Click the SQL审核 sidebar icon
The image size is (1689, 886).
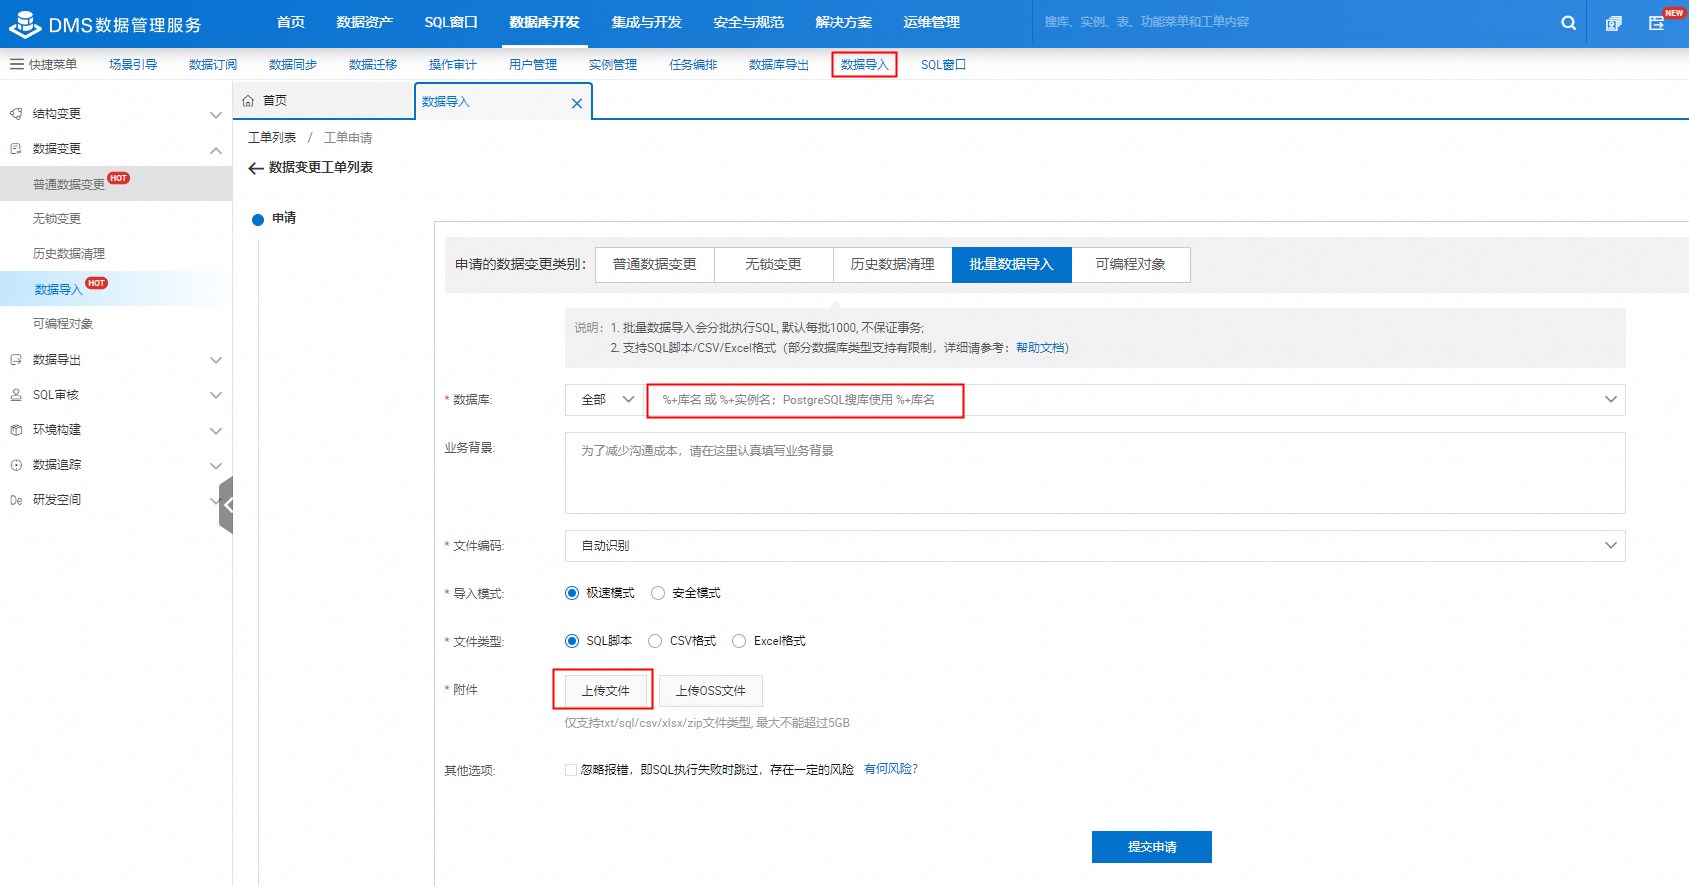(16, 395)
